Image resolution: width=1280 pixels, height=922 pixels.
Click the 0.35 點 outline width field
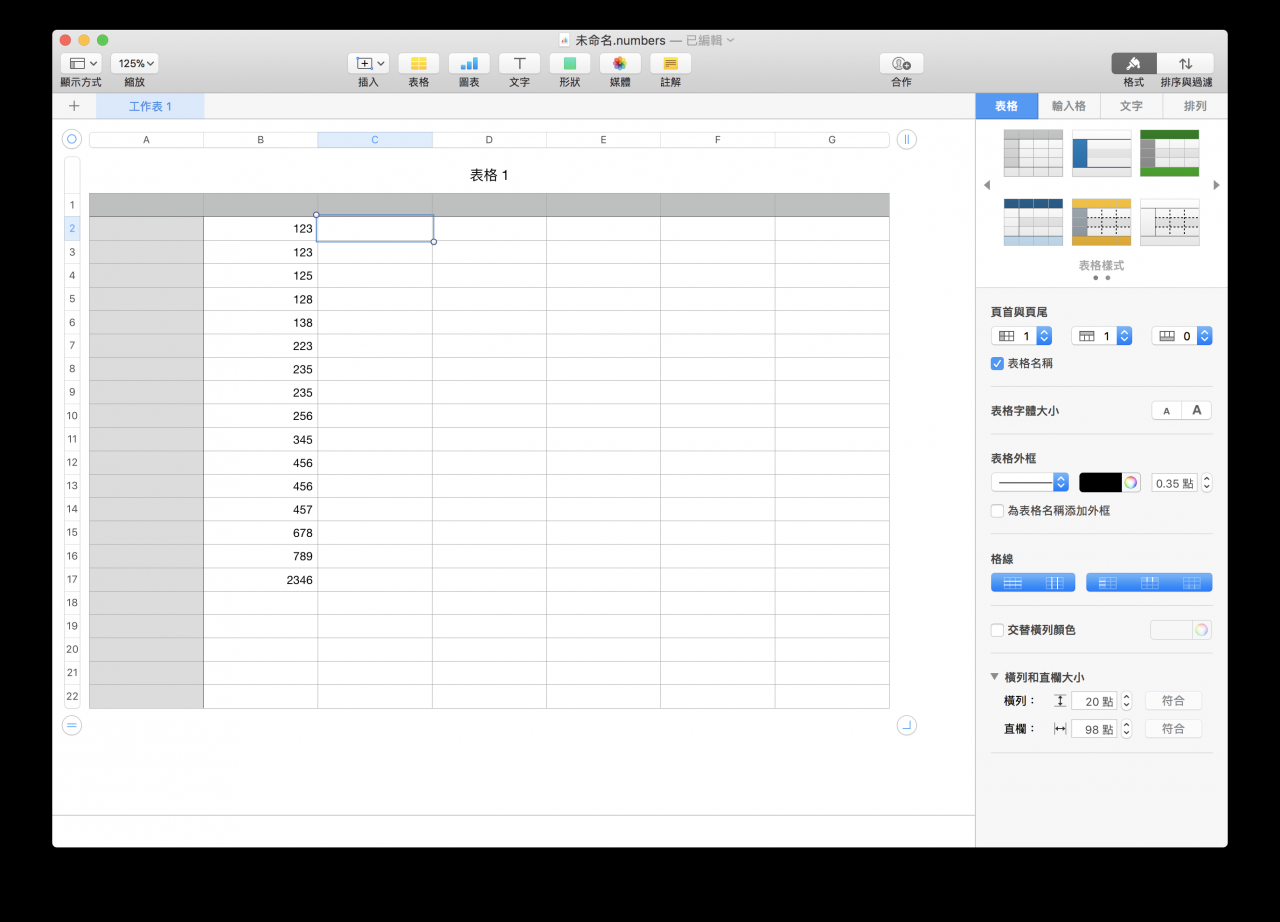[x=1174, y=483]
